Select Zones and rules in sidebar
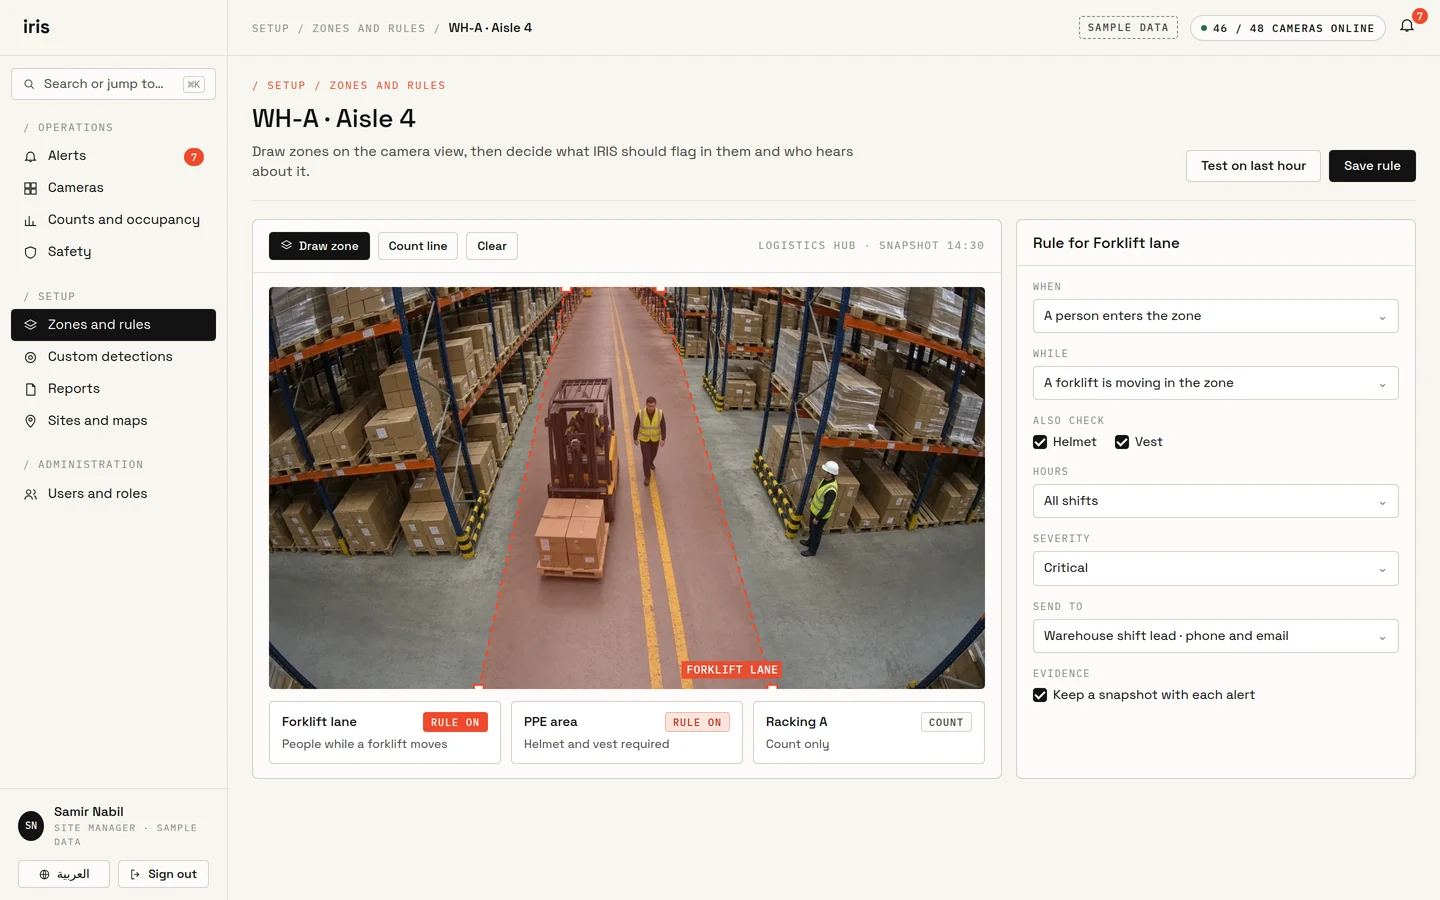The height and width of the screenshot is (900, 1440). [x=113, y=325]
